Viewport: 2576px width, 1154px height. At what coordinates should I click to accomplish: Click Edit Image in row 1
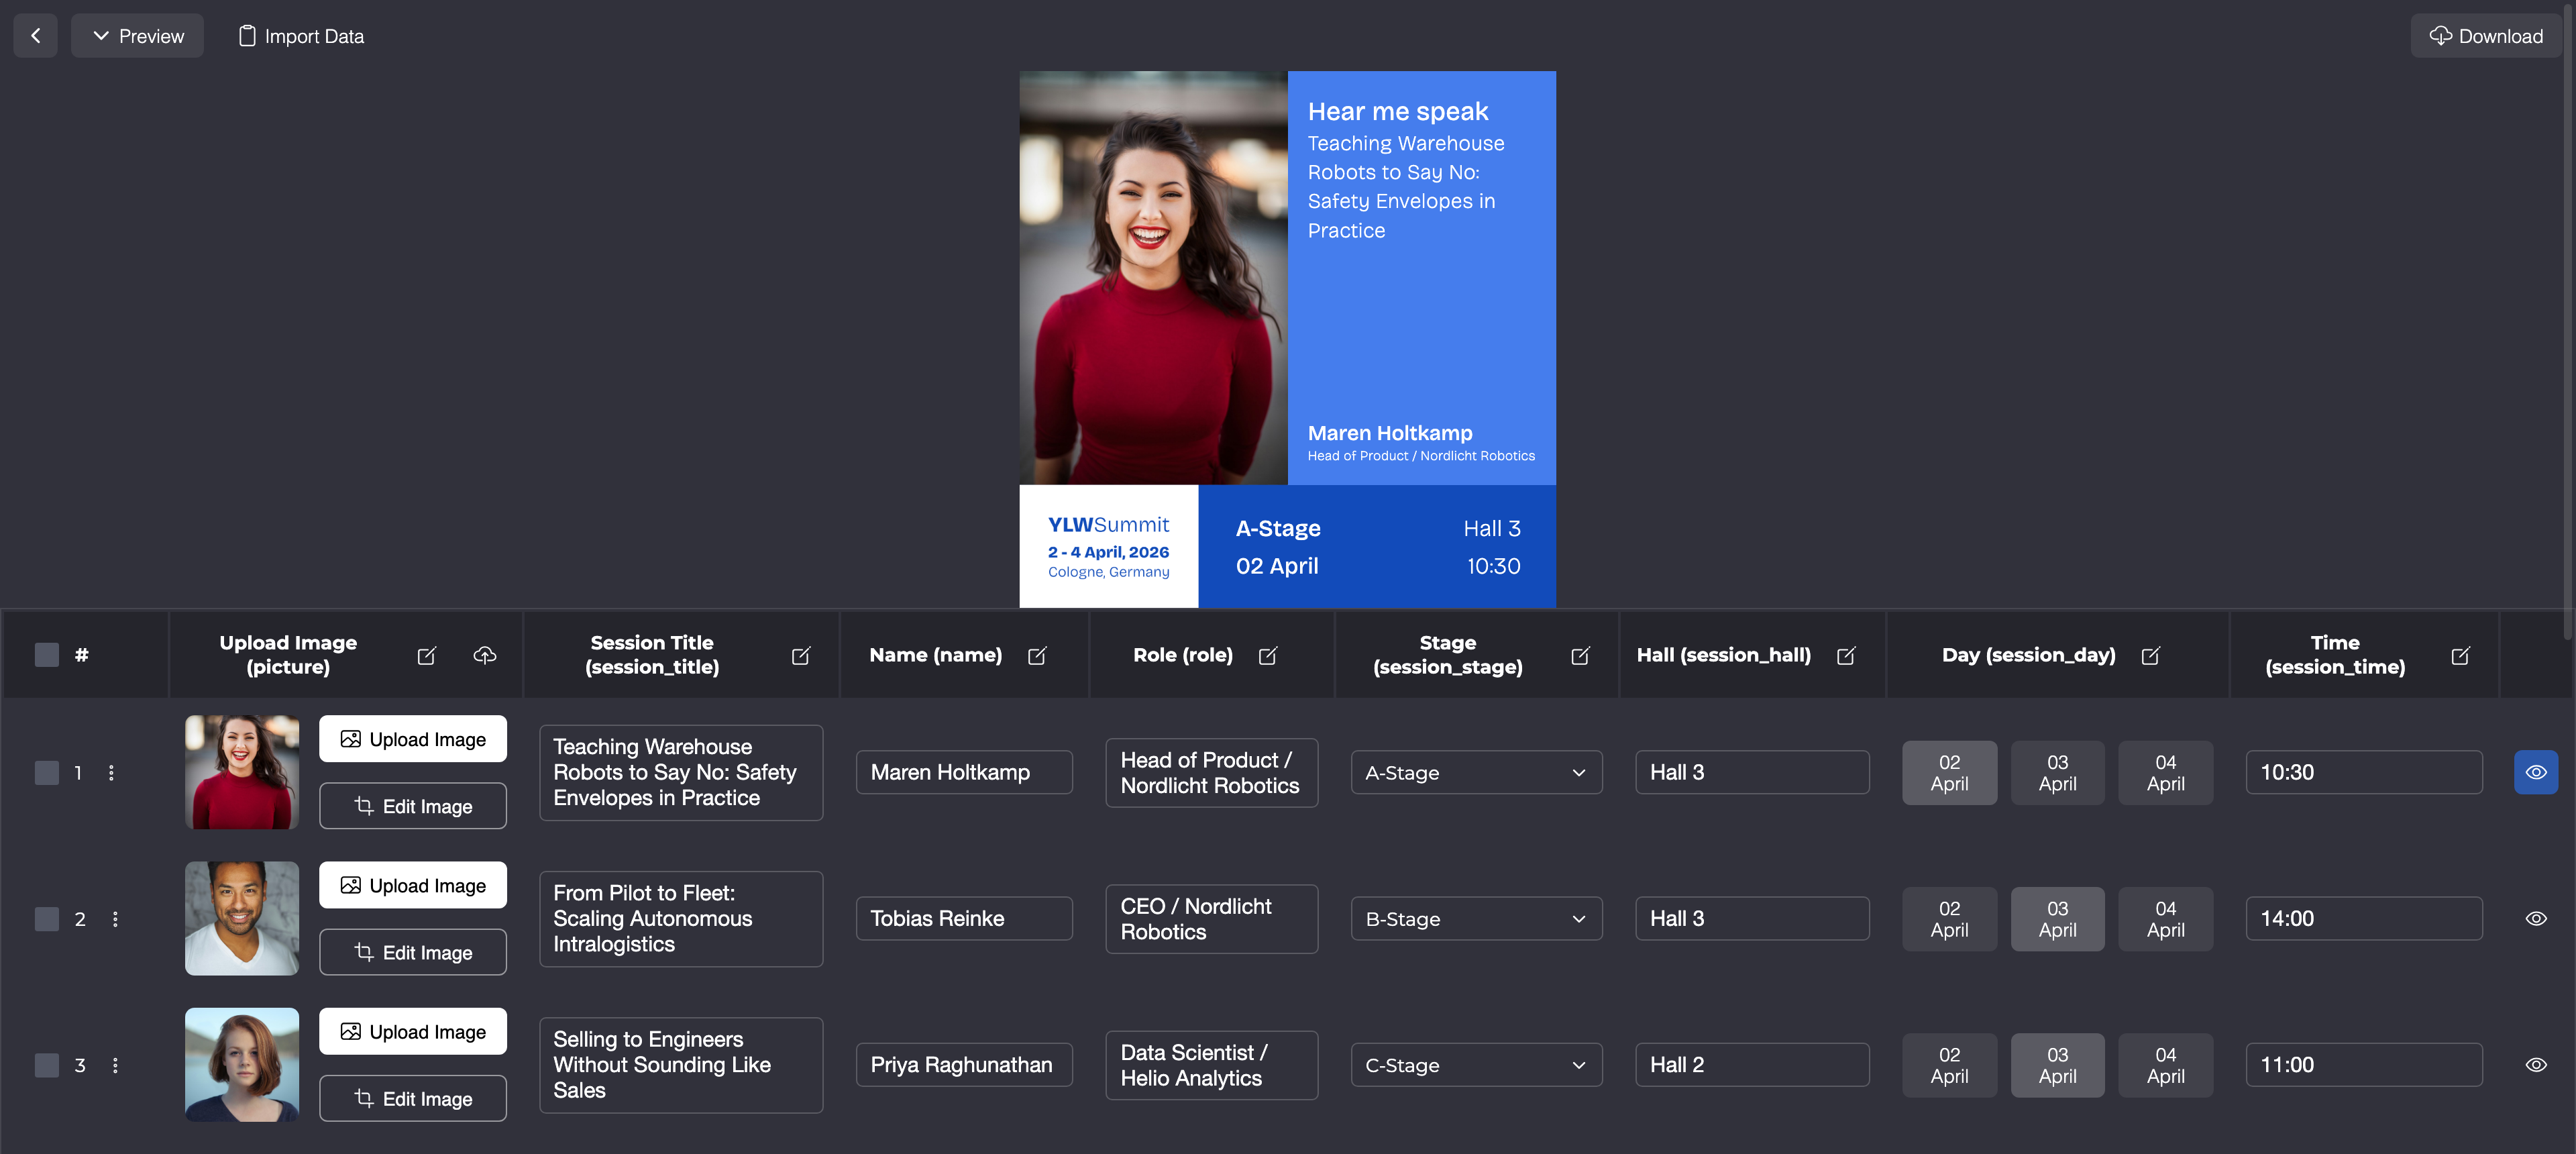click(x=413, y=806)
